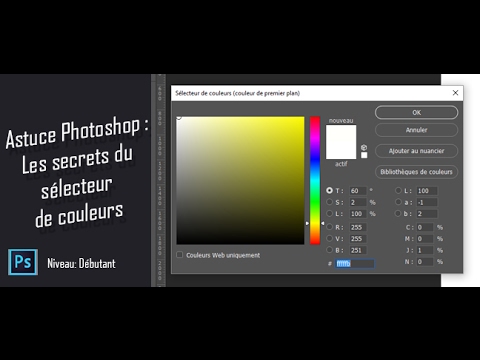480x360 pixels.
Task: Click Ajouter au nuancier button
Action: (x=416, y=151)
